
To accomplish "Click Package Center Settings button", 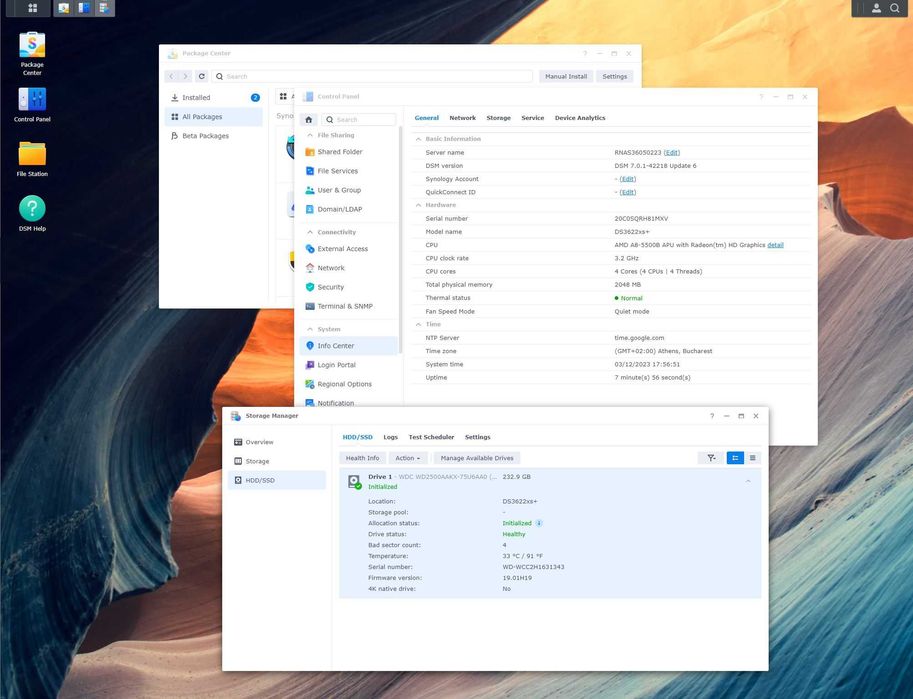I will [x=615, y=76].
